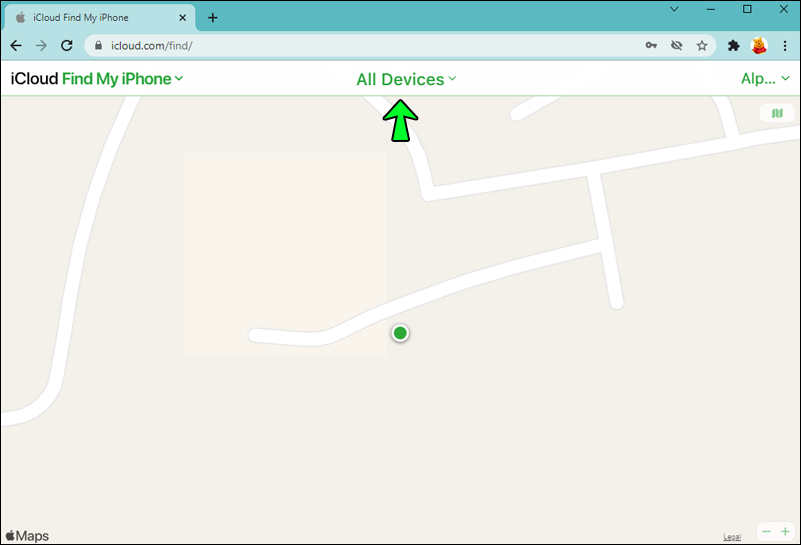801x545 pixels.
Task: Open a new browser tab
Action: 213,18
